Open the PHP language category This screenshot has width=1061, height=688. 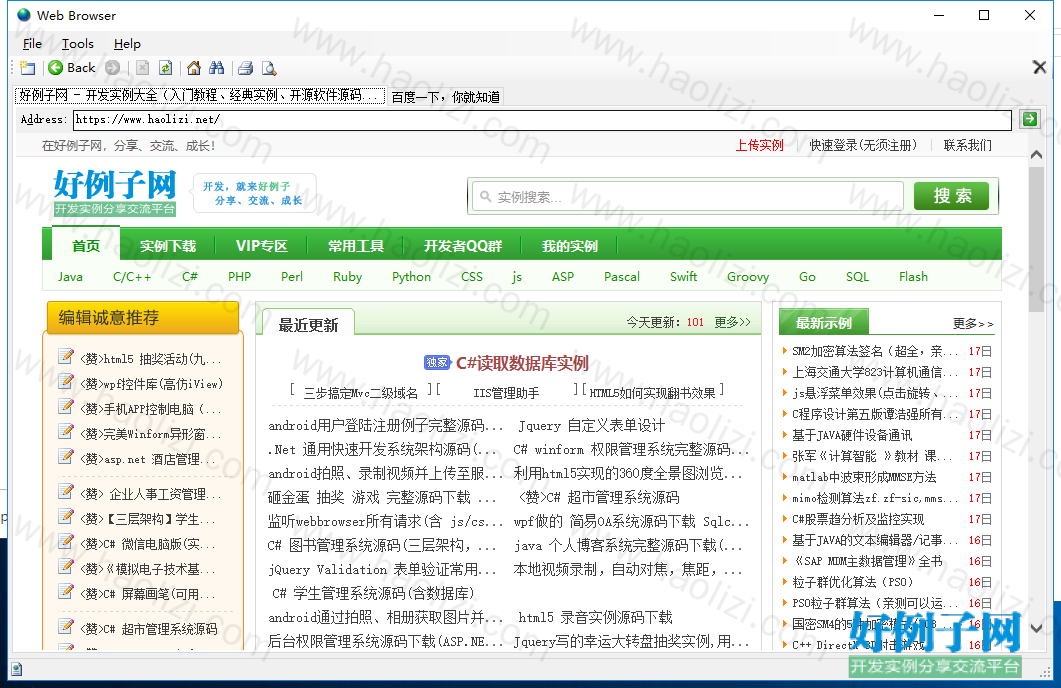tap(240, 277)
